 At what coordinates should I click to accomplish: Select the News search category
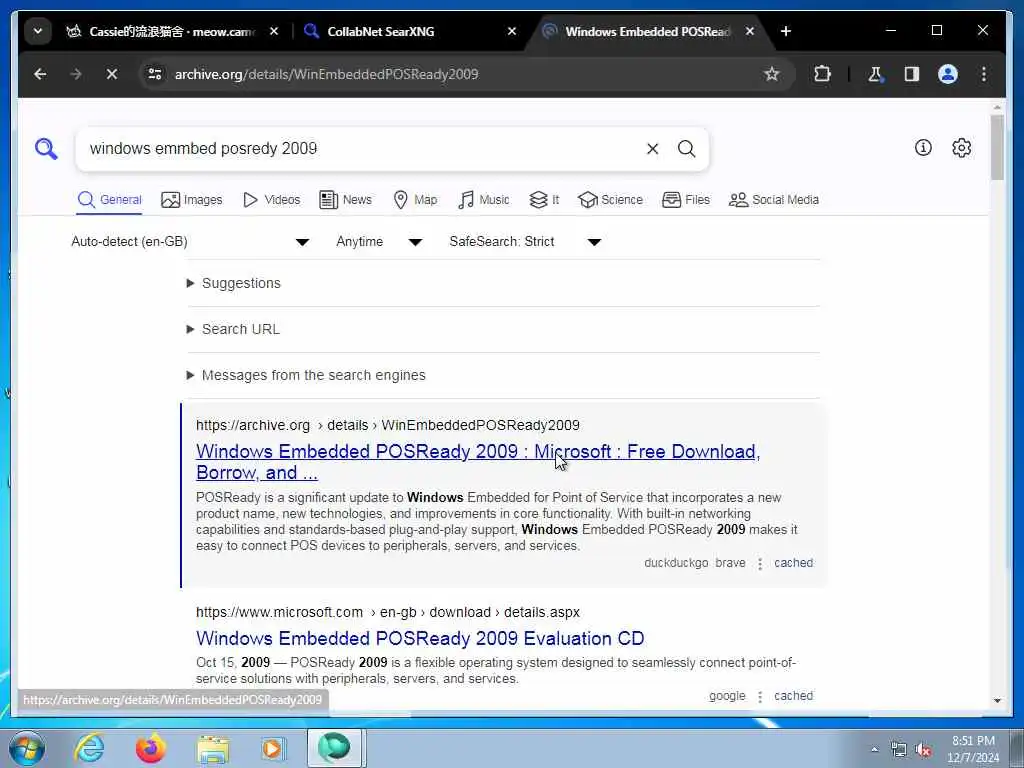pos(345,200)
